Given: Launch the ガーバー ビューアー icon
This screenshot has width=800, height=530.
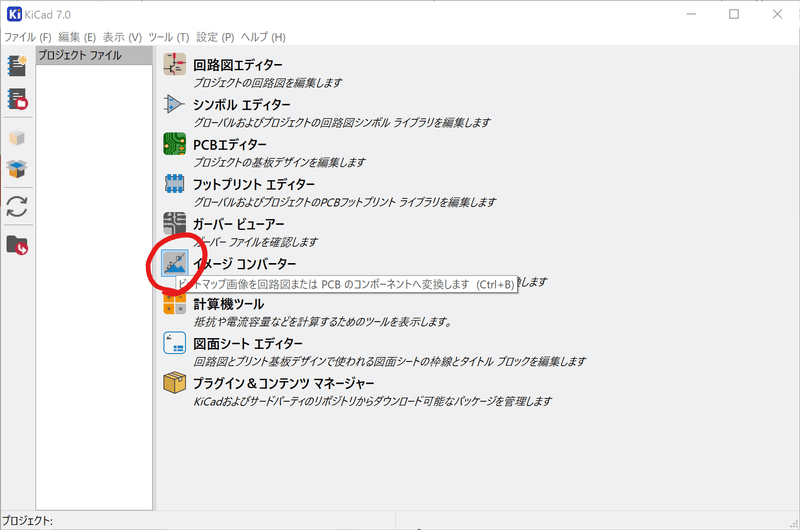Looking at the screenshot, I should [x=174, y=223].
